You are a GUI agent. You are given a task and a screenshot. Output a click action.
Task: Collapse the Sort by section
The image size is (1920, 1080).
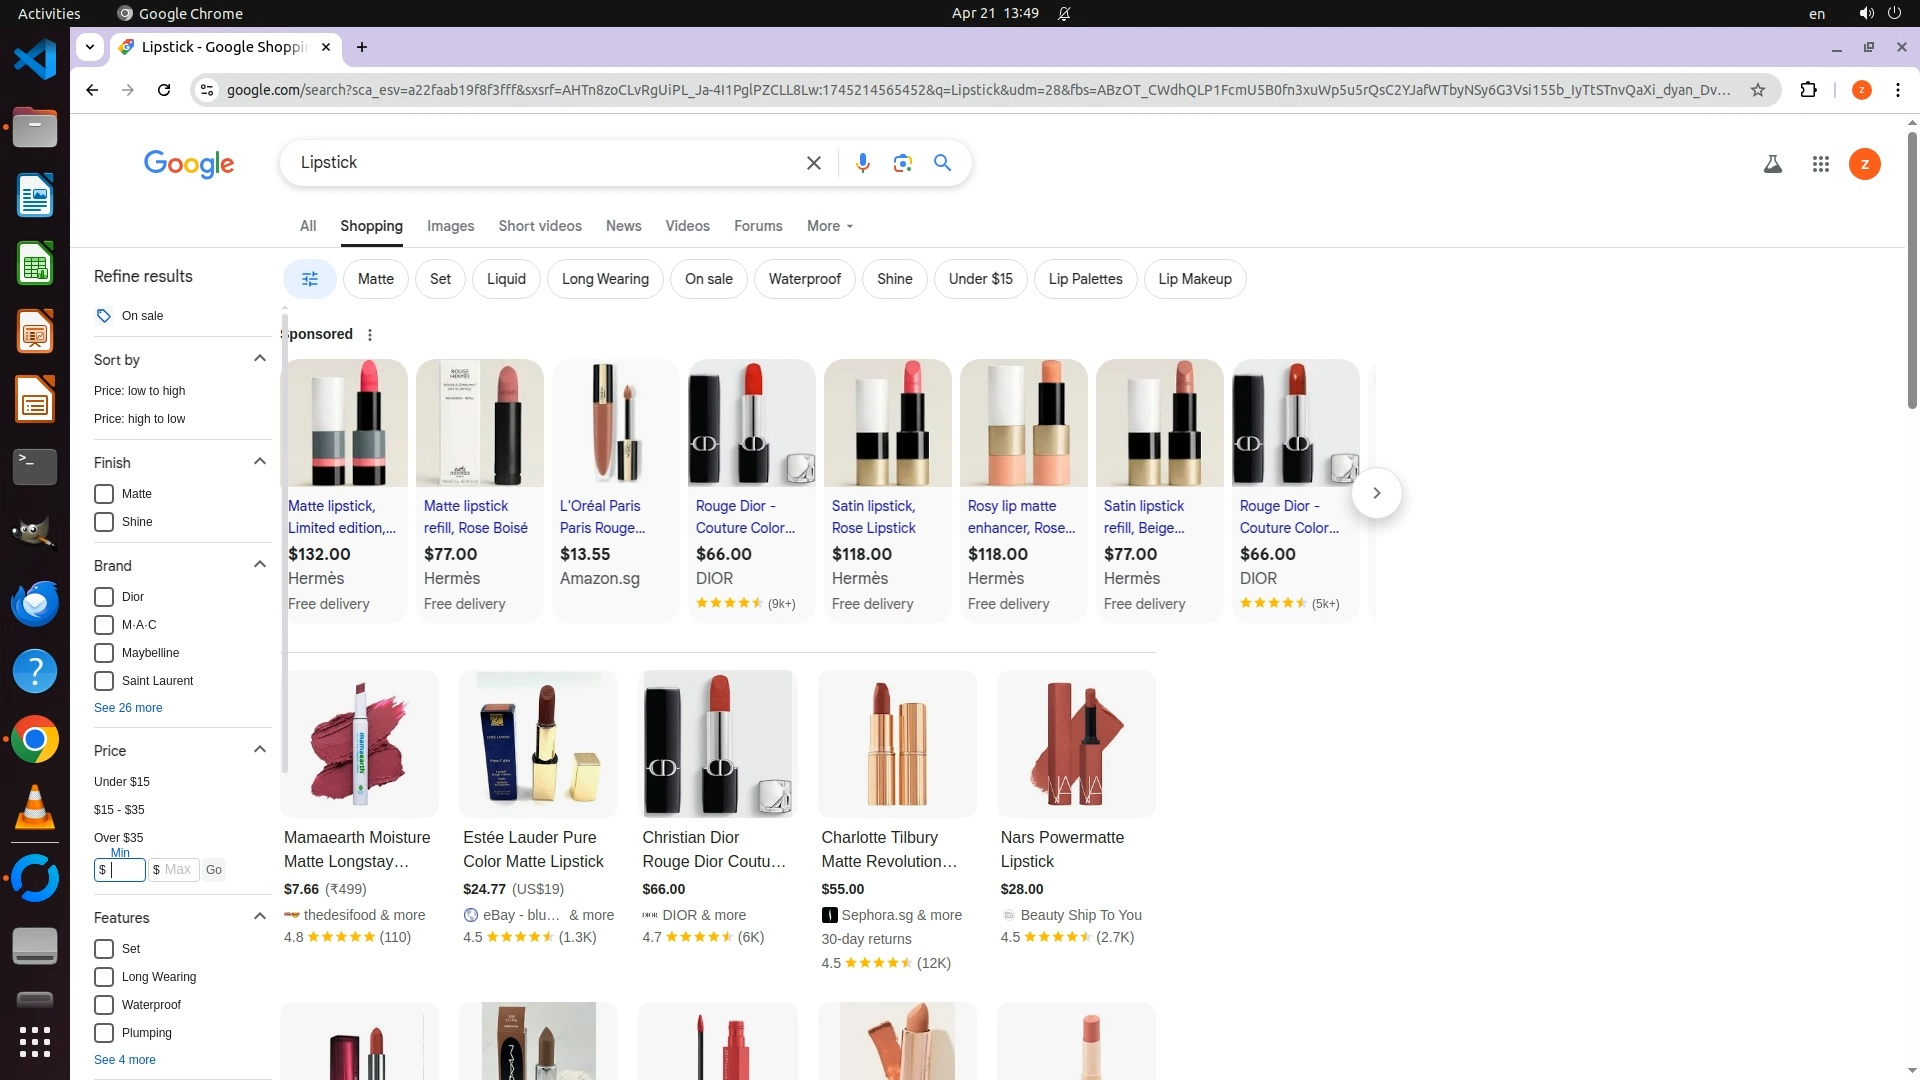point(260,359)
